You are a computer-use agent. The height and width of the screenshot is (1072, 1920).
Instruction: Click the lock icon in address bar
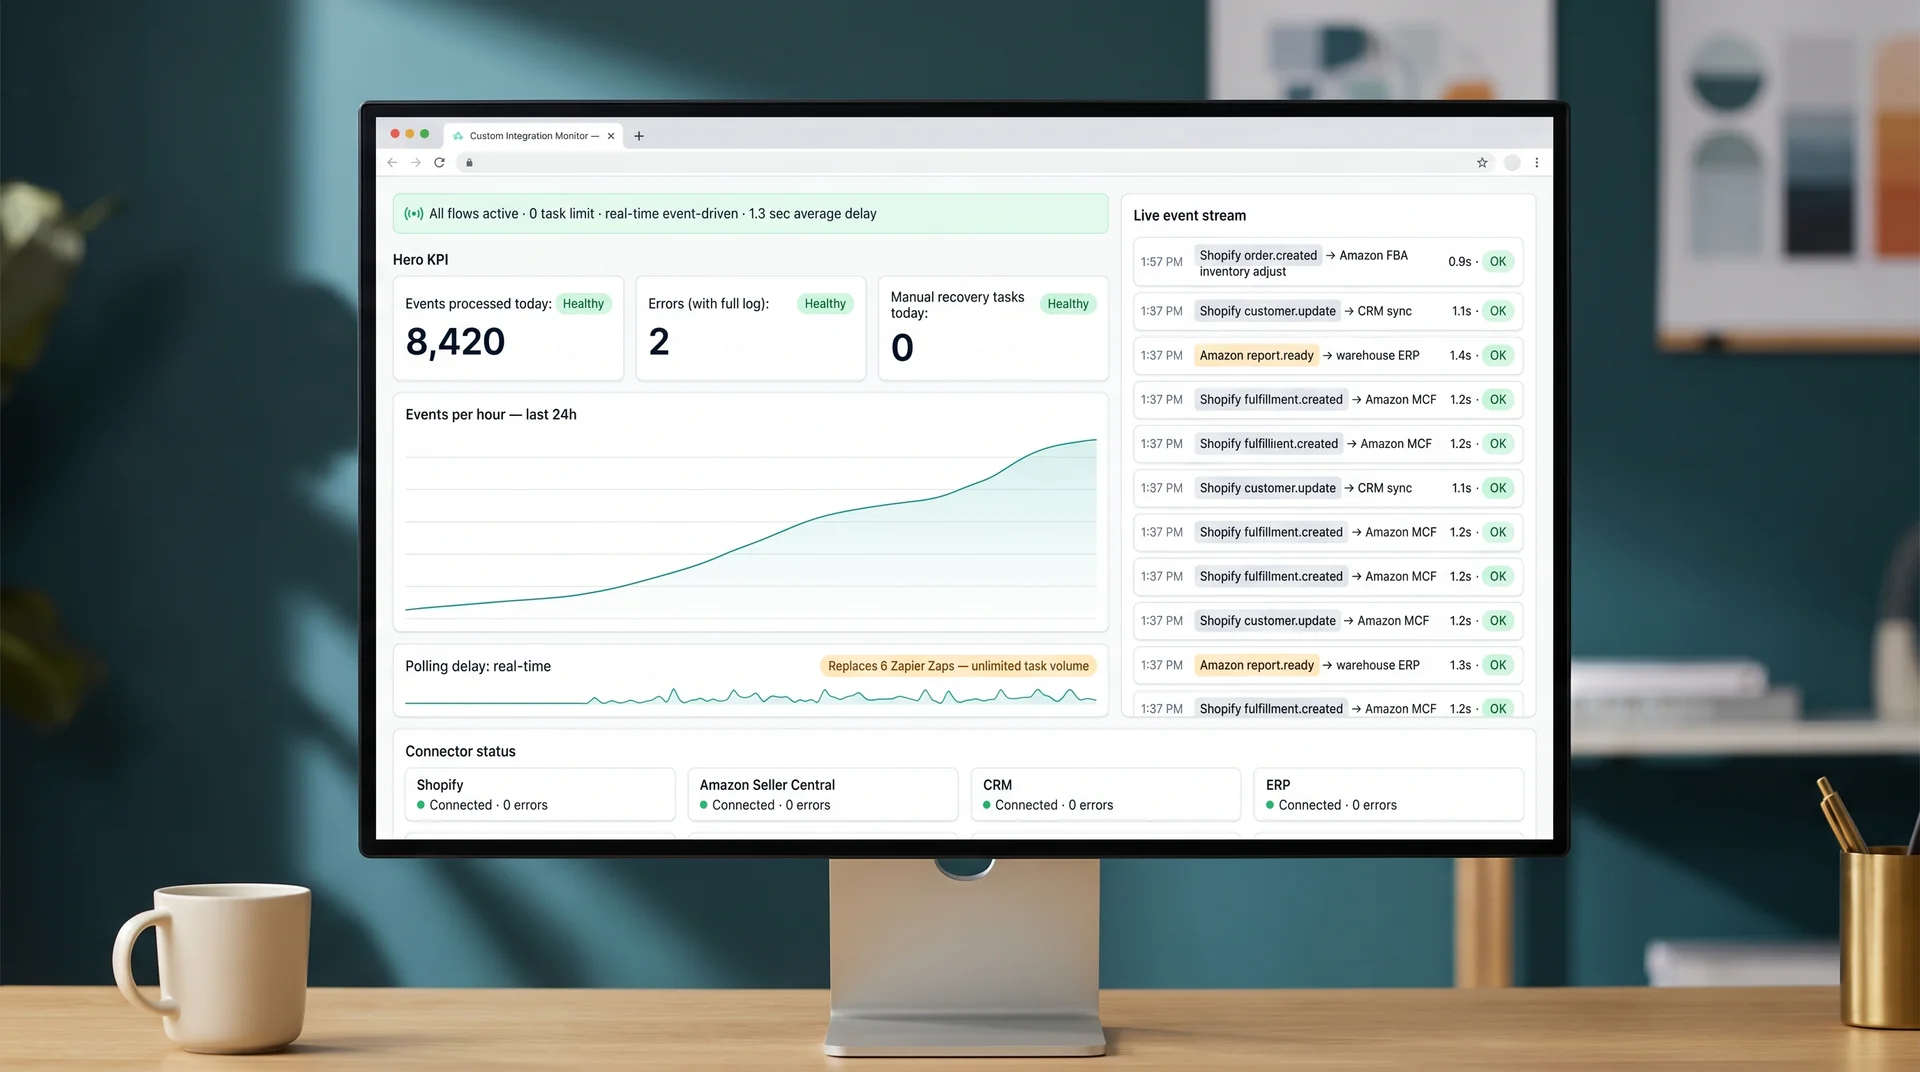469,163
